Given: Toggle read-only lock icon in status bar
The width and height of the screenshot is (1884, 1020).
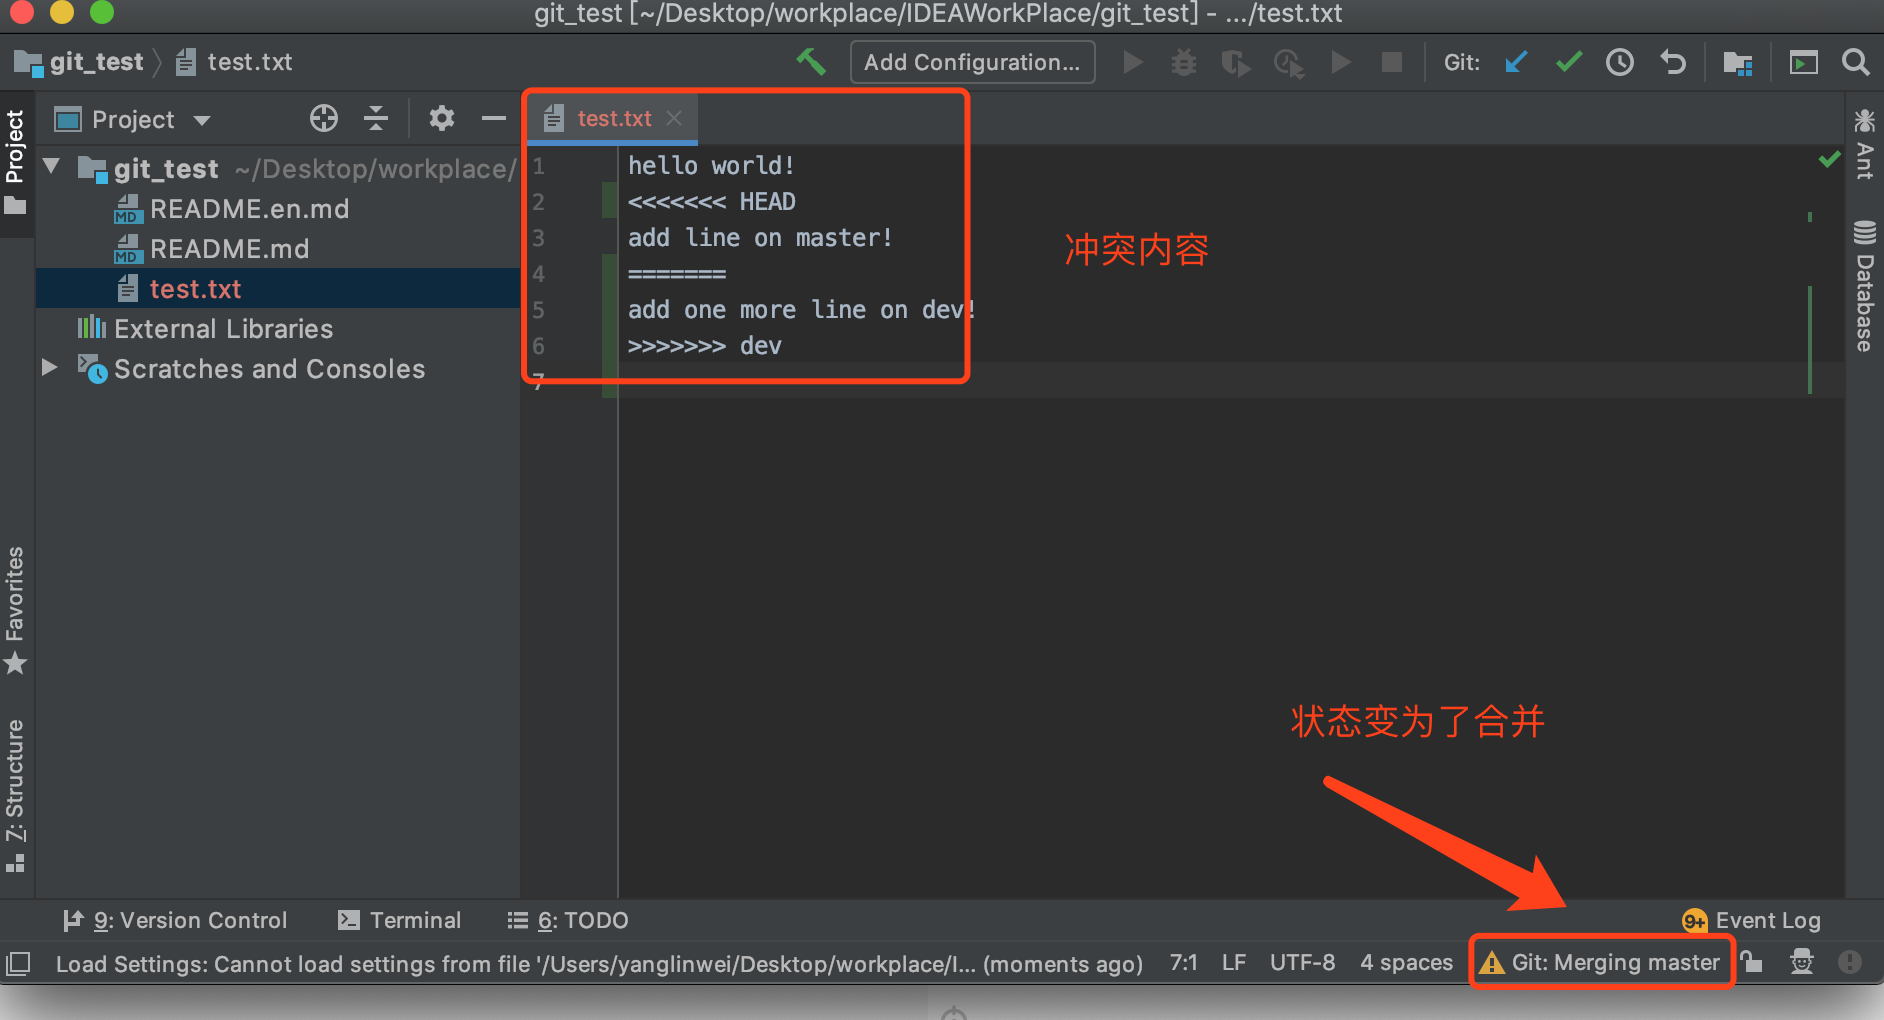Looking at the screenshot, I should pyautogui.click(x=1751, y=962).
